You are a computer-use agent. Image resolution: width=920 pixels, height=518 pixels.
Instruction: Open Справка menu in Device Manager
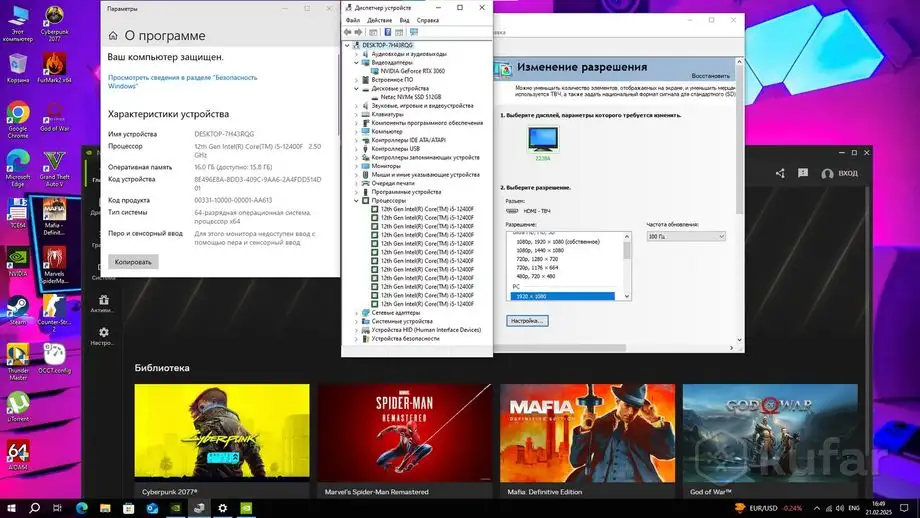point(428,20)
